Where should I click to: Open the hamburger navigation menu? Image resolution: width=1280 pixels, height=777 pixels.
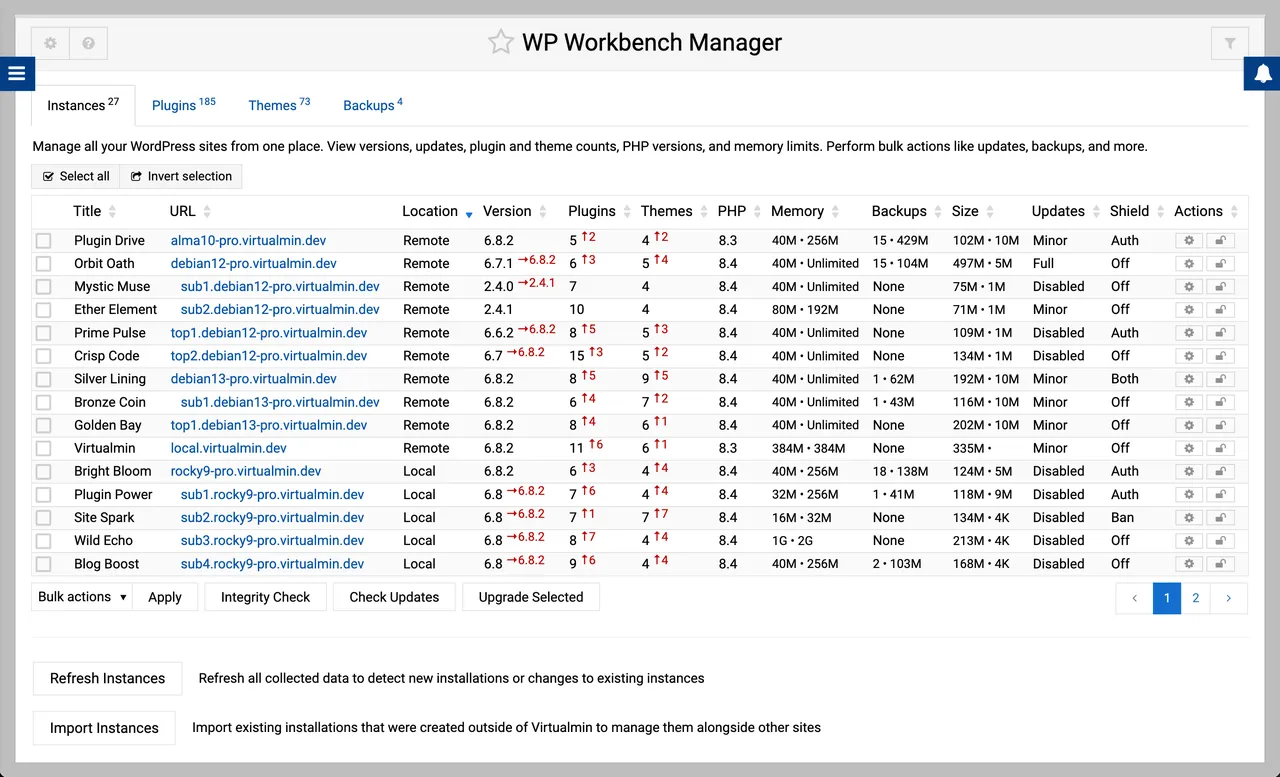[17, 74]
